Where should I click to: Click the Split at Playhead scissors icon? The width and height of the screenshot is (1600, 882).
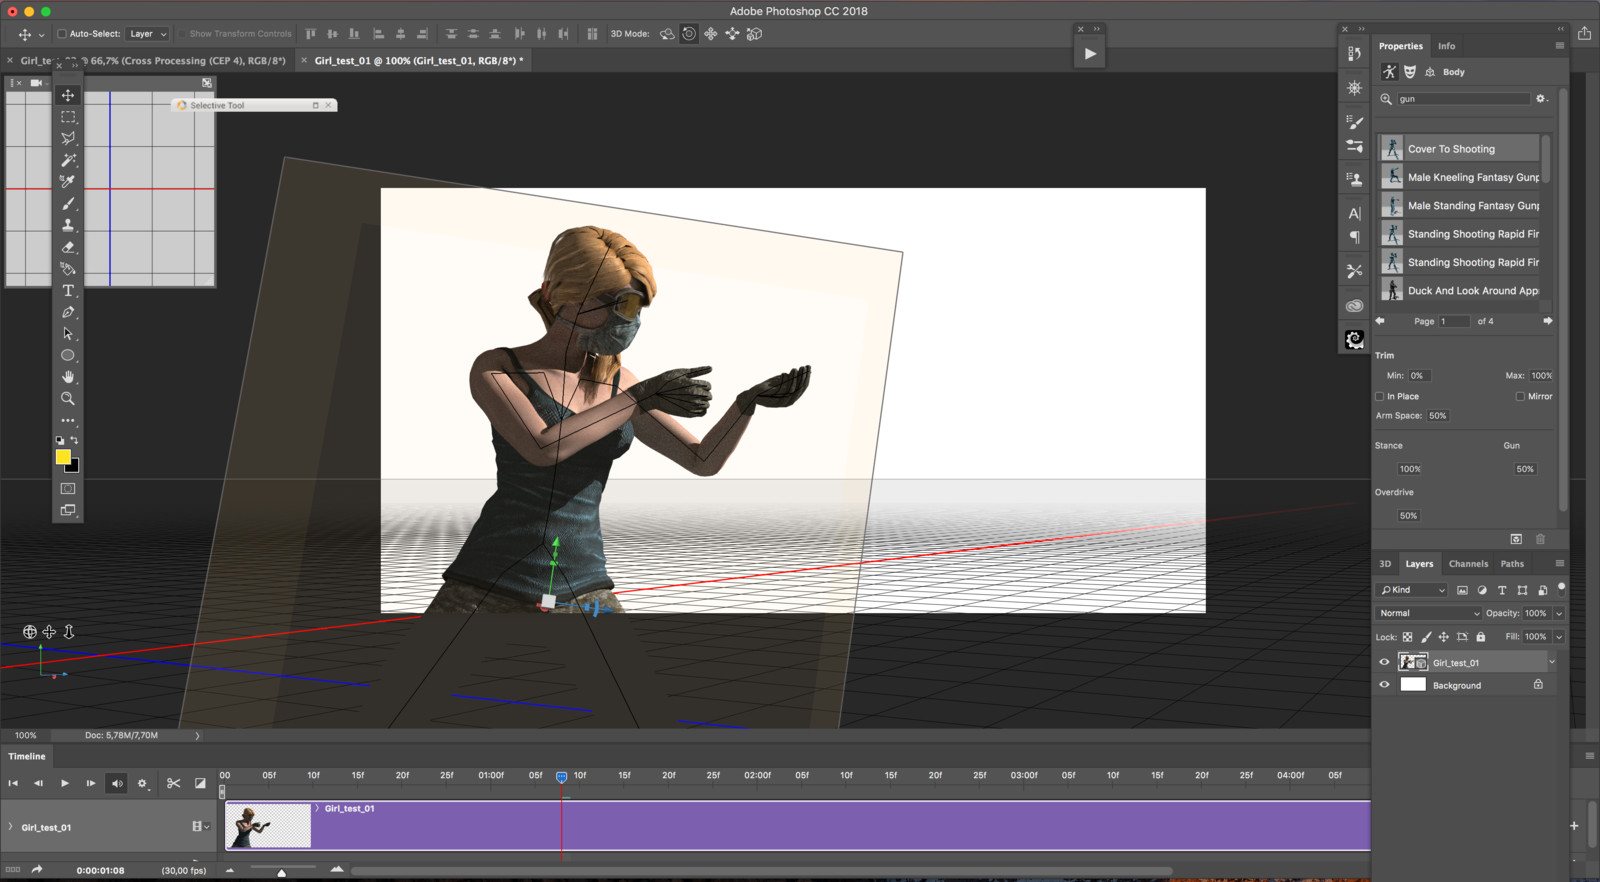pos(173,783)
